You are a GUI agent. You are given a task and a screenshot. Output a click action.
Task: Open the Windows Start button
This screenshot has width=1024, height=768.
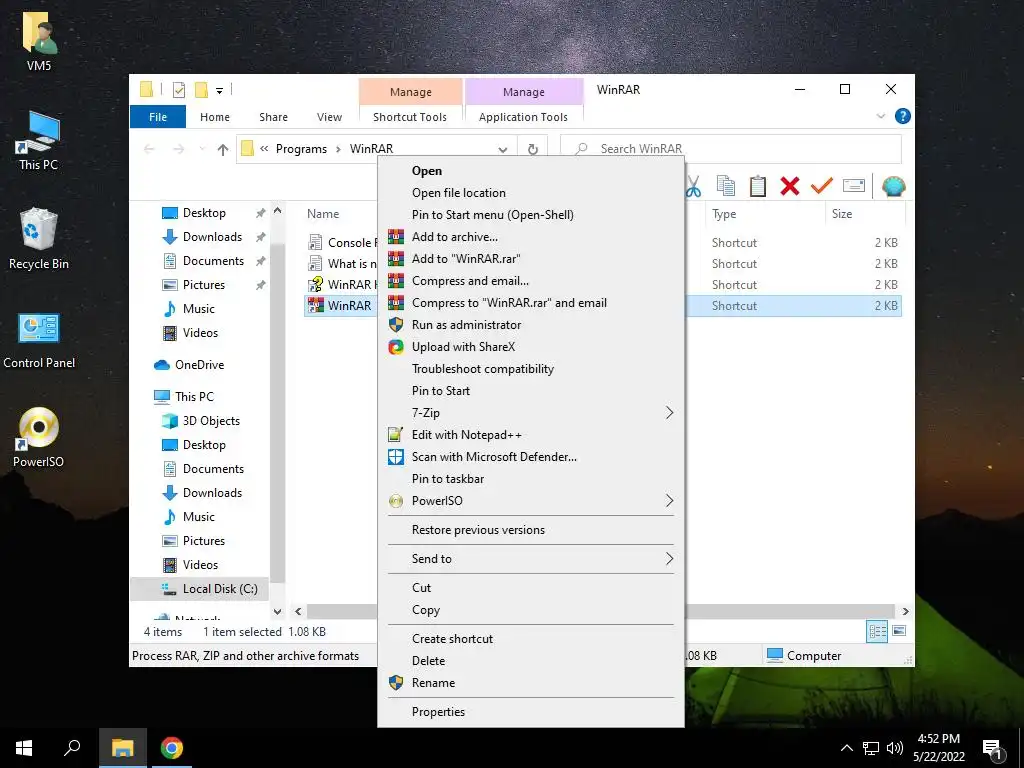tap(24, 748)
